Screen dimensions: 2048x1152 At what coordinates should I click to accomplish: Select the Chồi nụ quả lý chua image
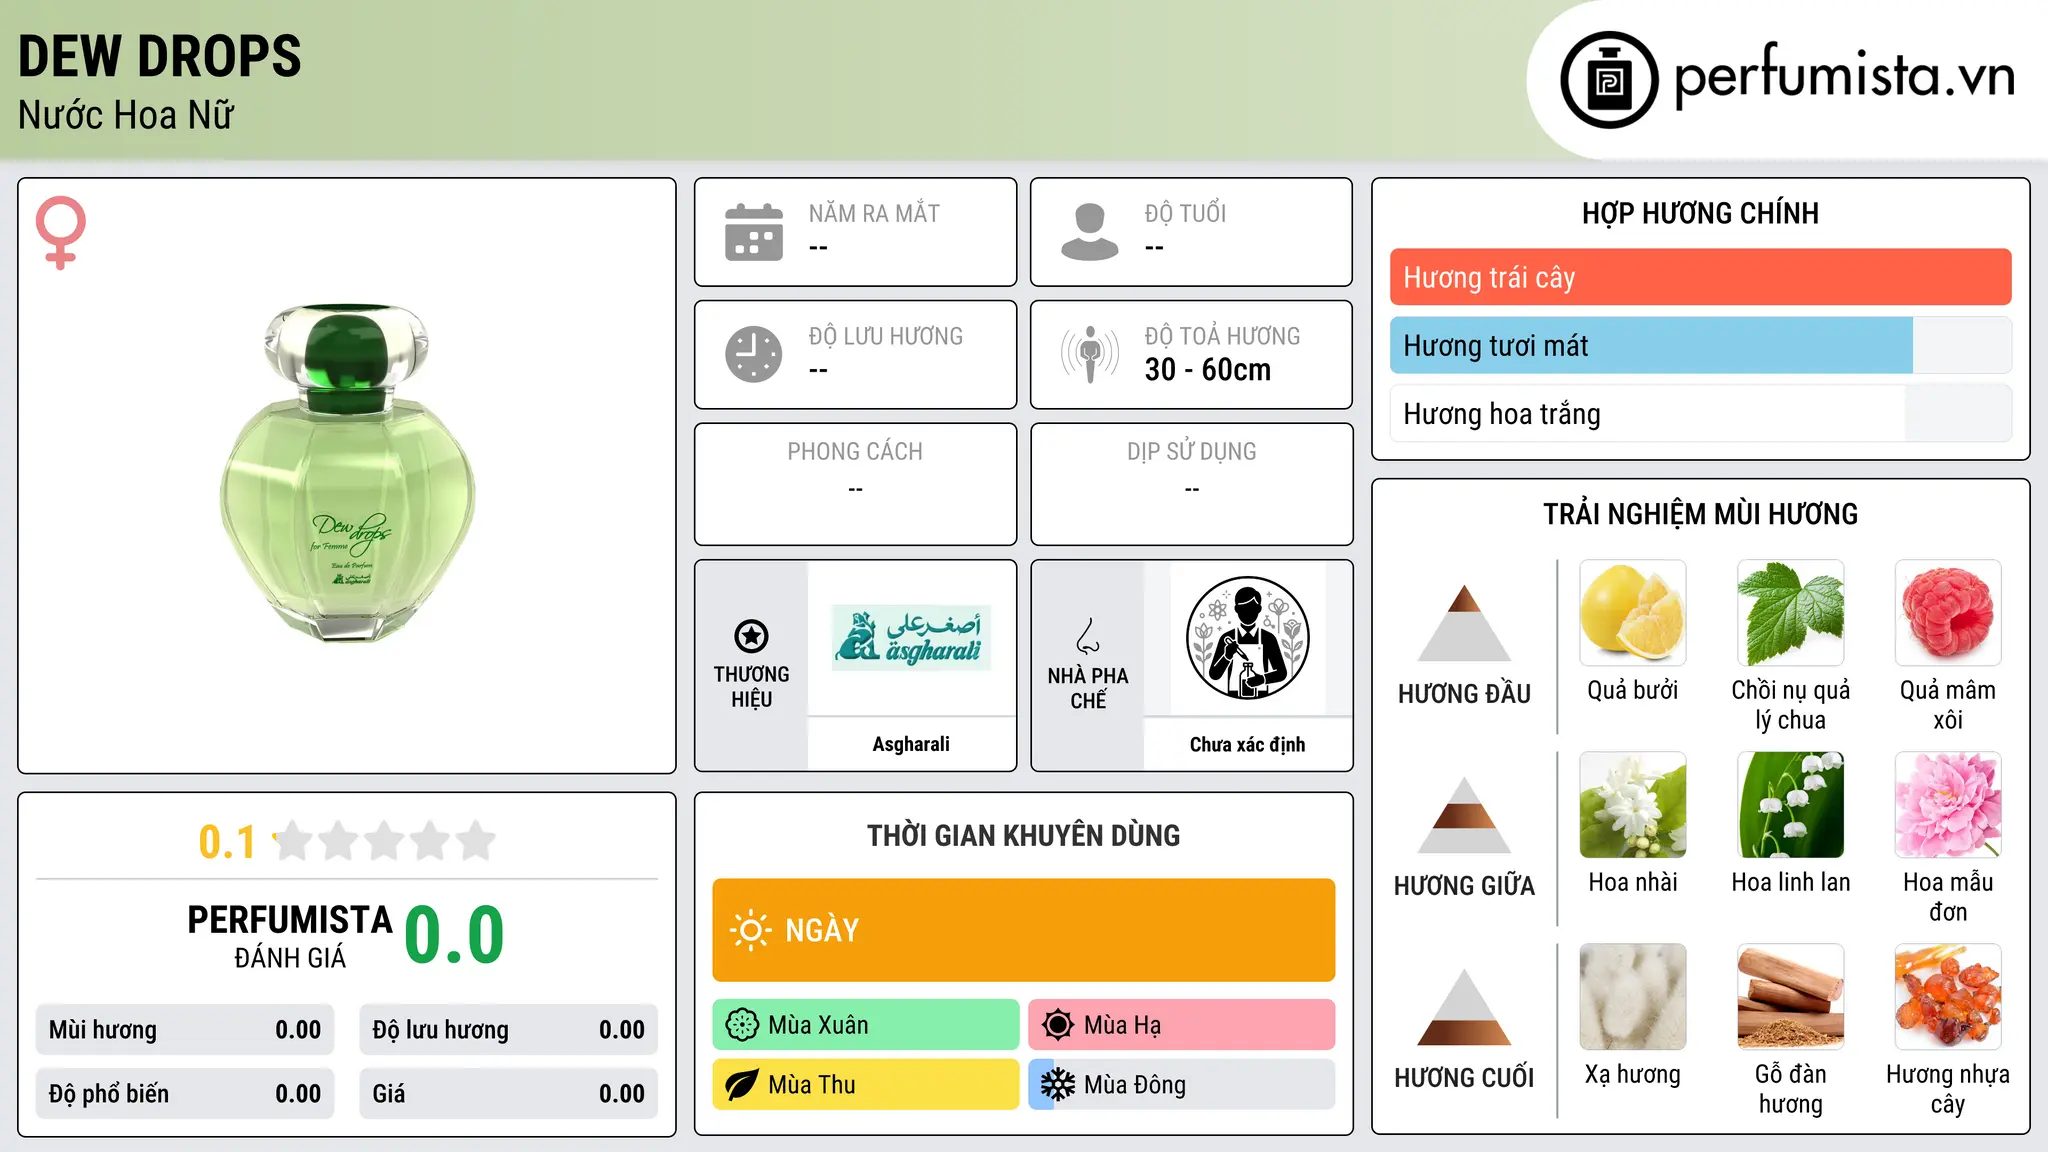coord(1791,613)
